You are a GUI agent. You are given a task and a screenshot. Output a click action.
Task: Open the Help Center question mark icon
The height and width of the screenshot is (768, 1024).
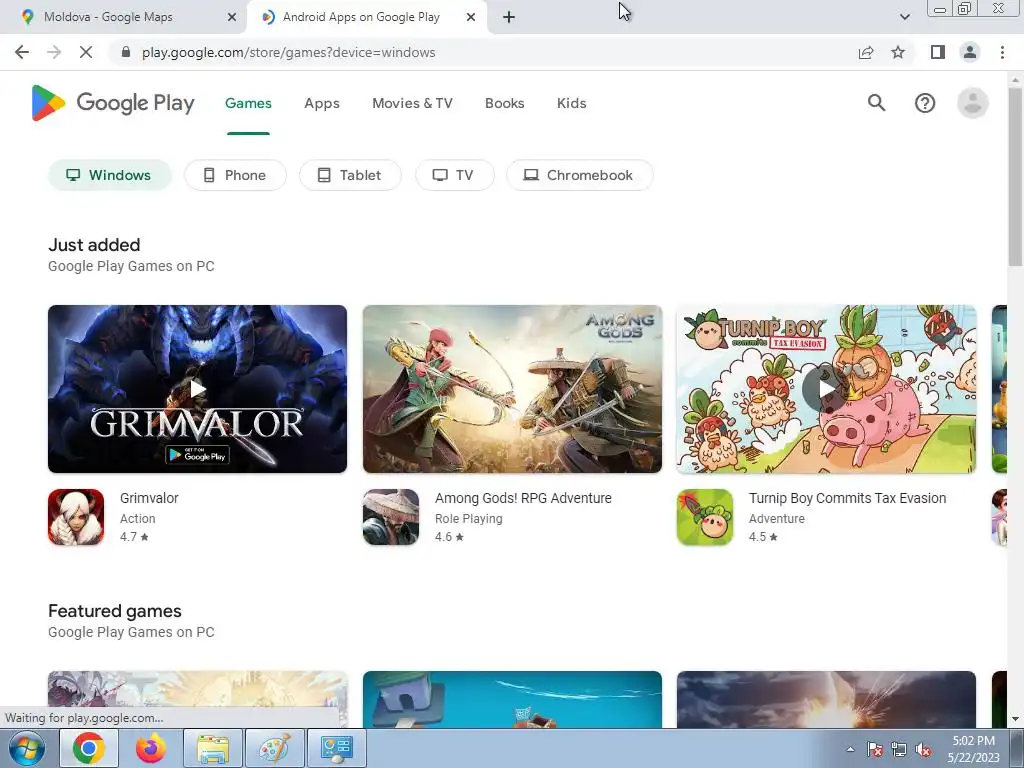coord(925,103)
